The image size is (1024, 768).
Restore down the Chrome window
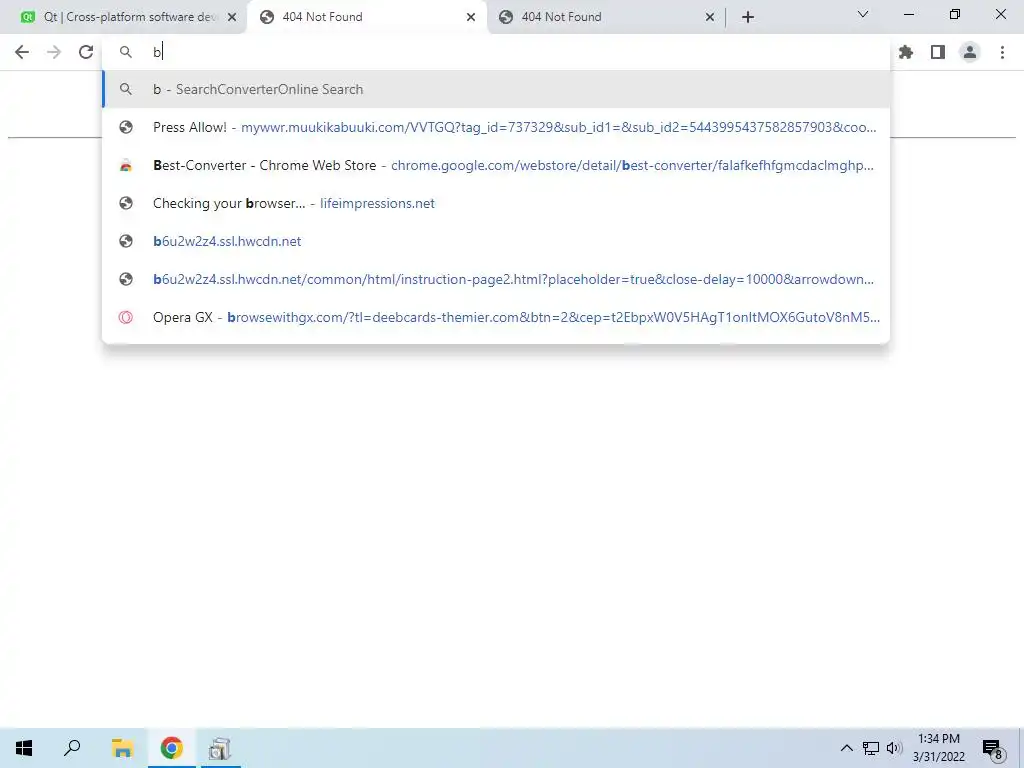click(955, 14)
